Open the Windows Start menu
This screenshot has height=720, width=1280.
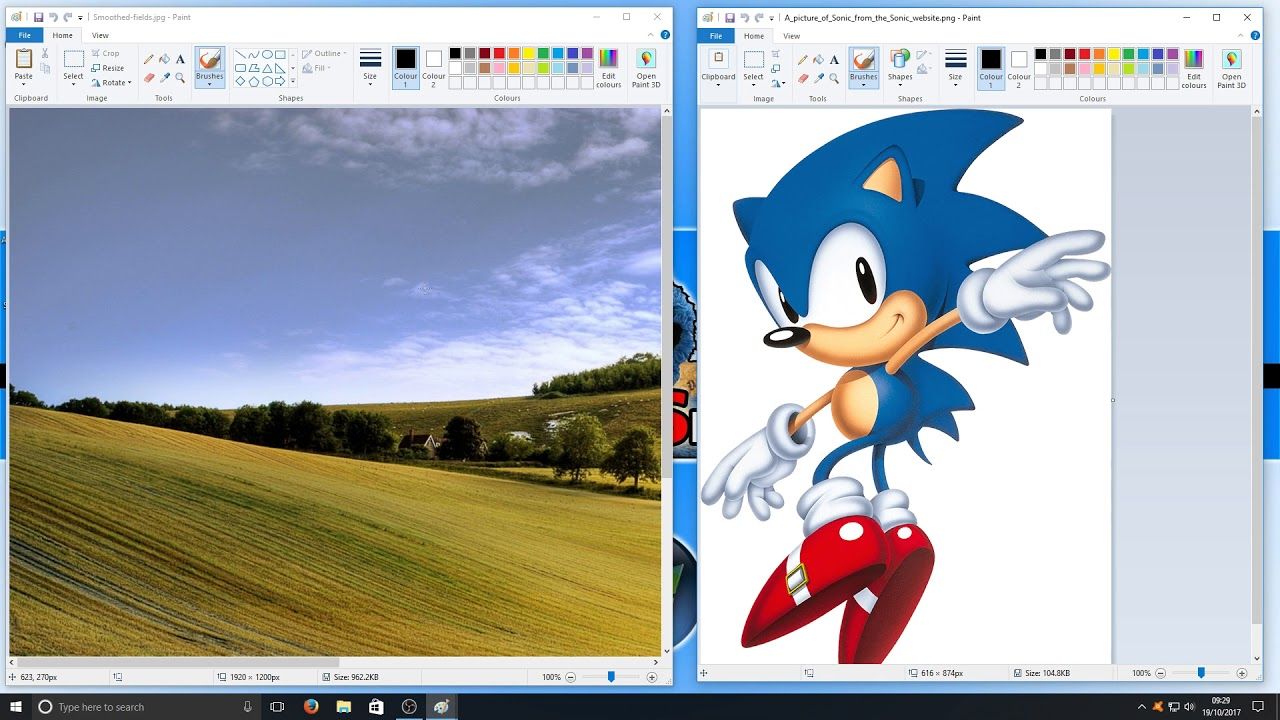pos(15,707)
